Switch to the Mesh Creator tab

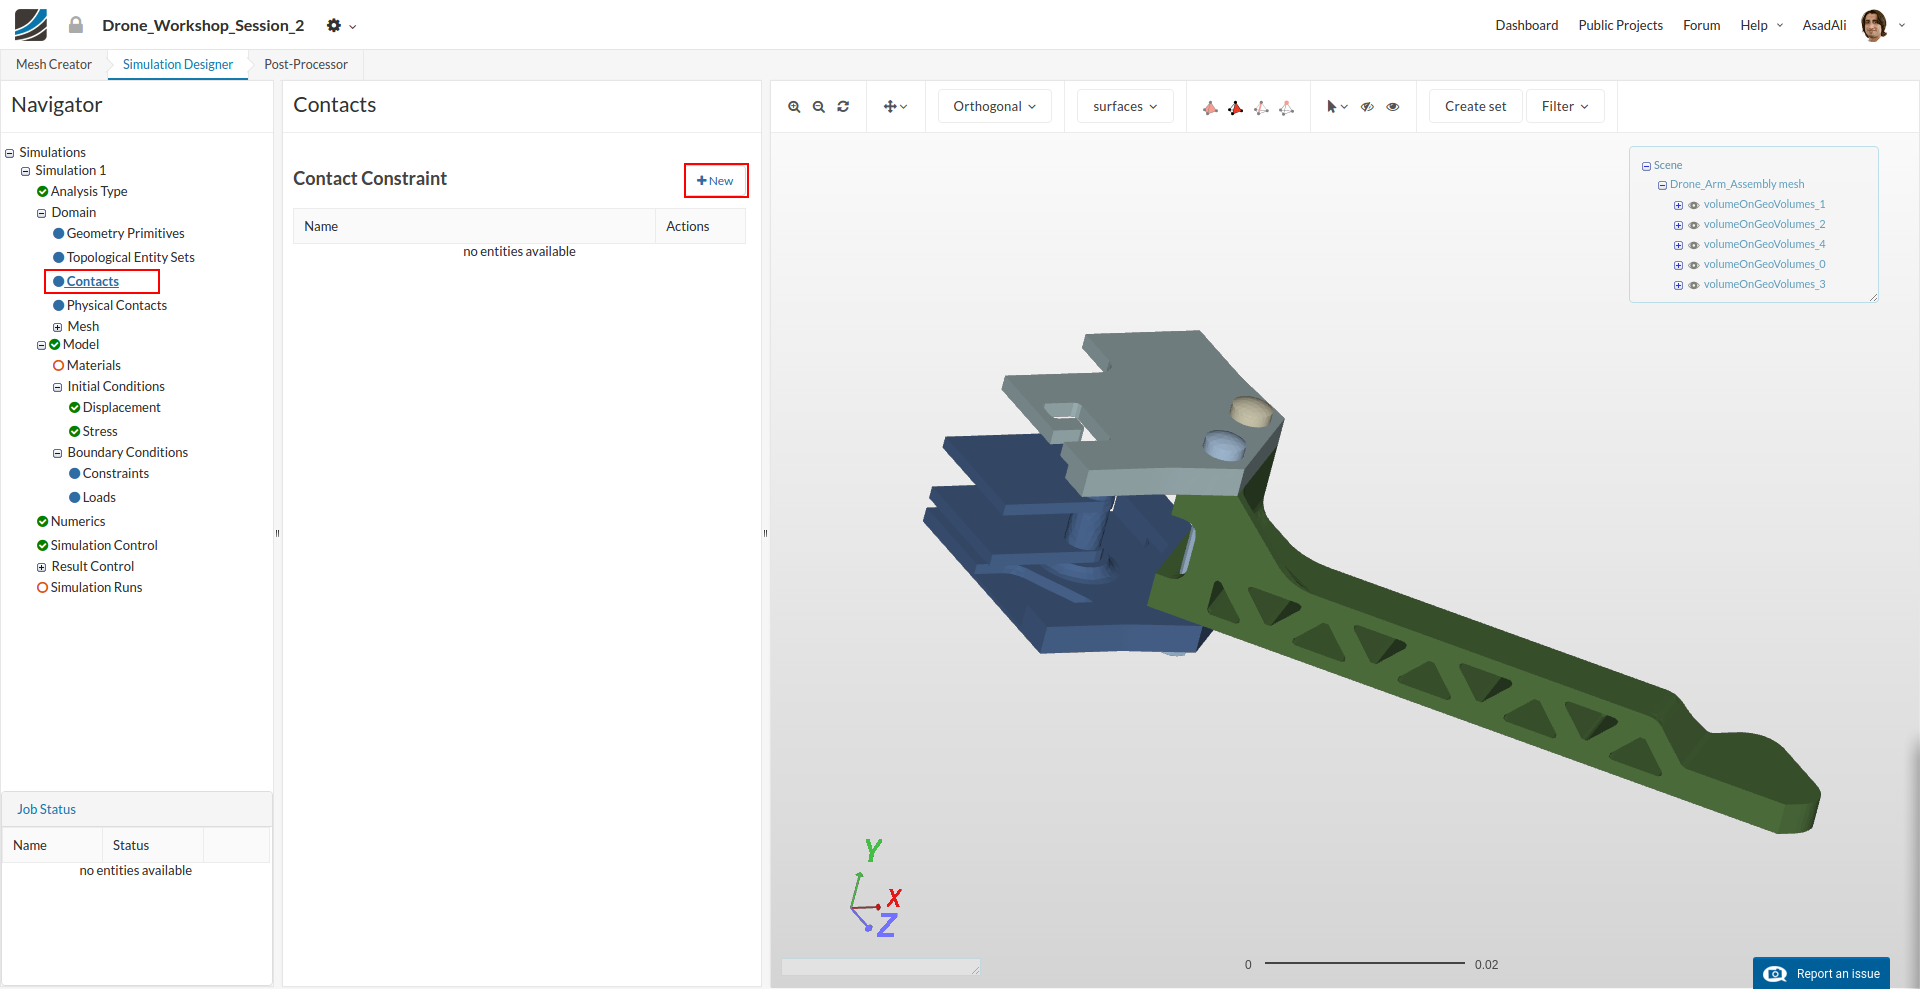[54, 65]
